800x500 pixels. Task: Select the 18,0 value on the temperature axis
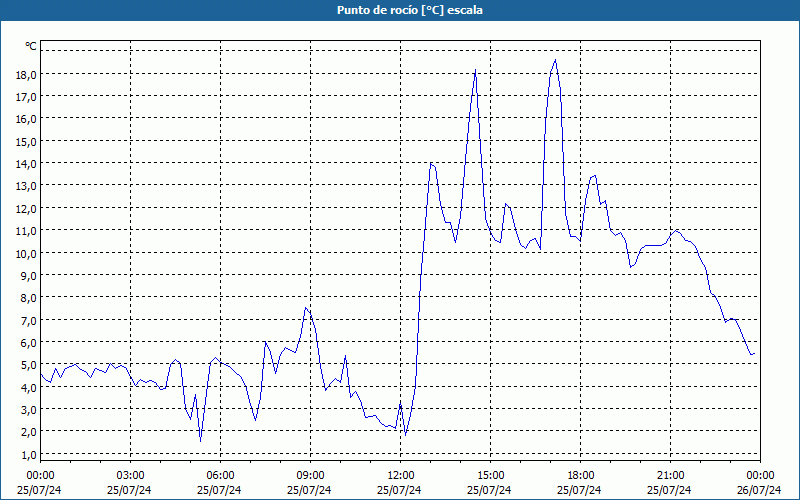coord(27,74)
